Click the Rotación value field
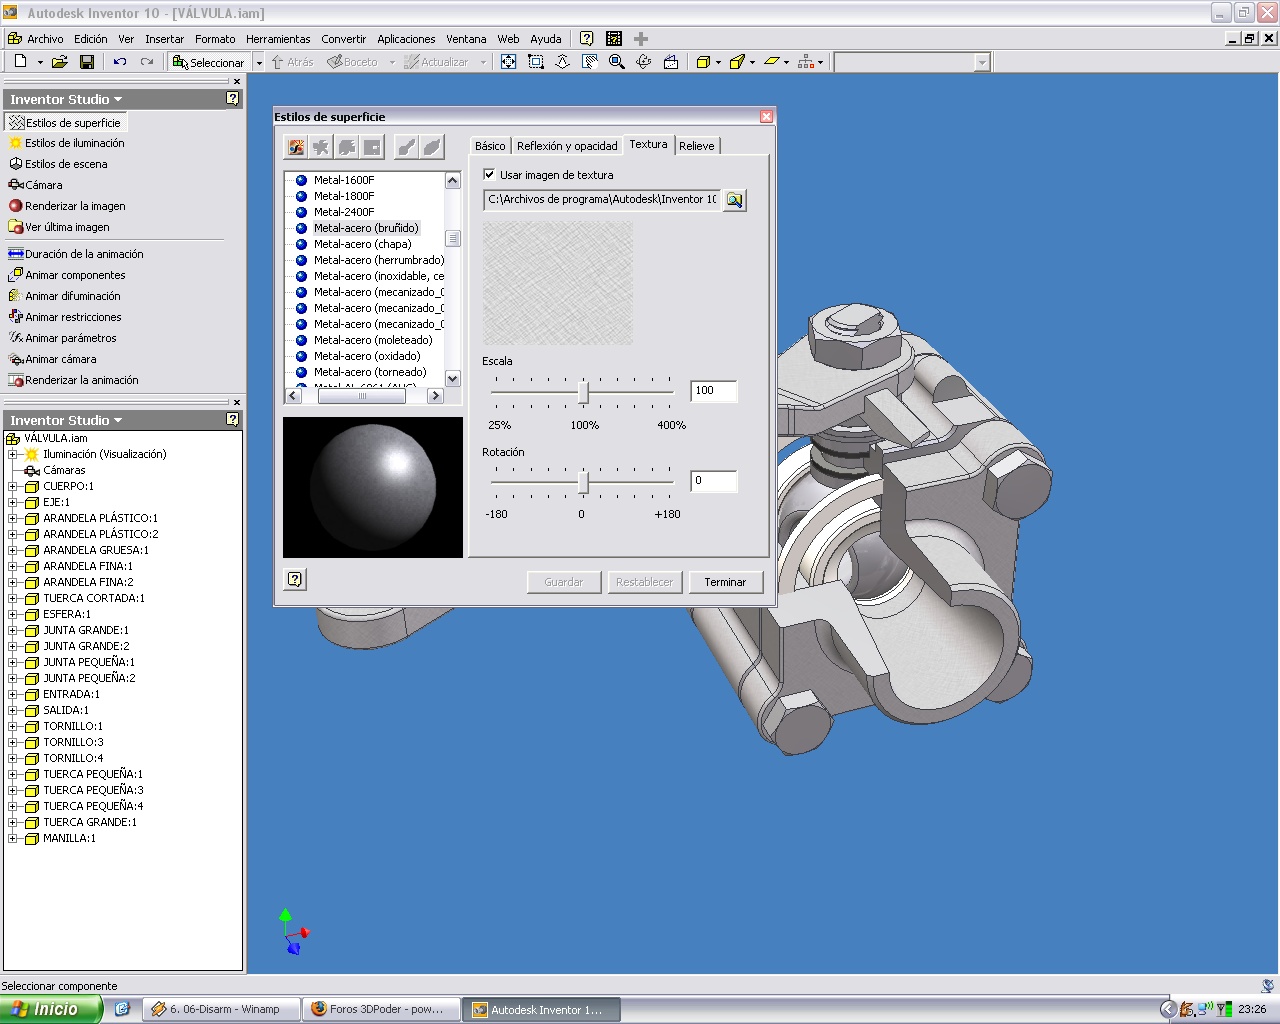This screenshot has width=1280, height=1024. point(714,481)
